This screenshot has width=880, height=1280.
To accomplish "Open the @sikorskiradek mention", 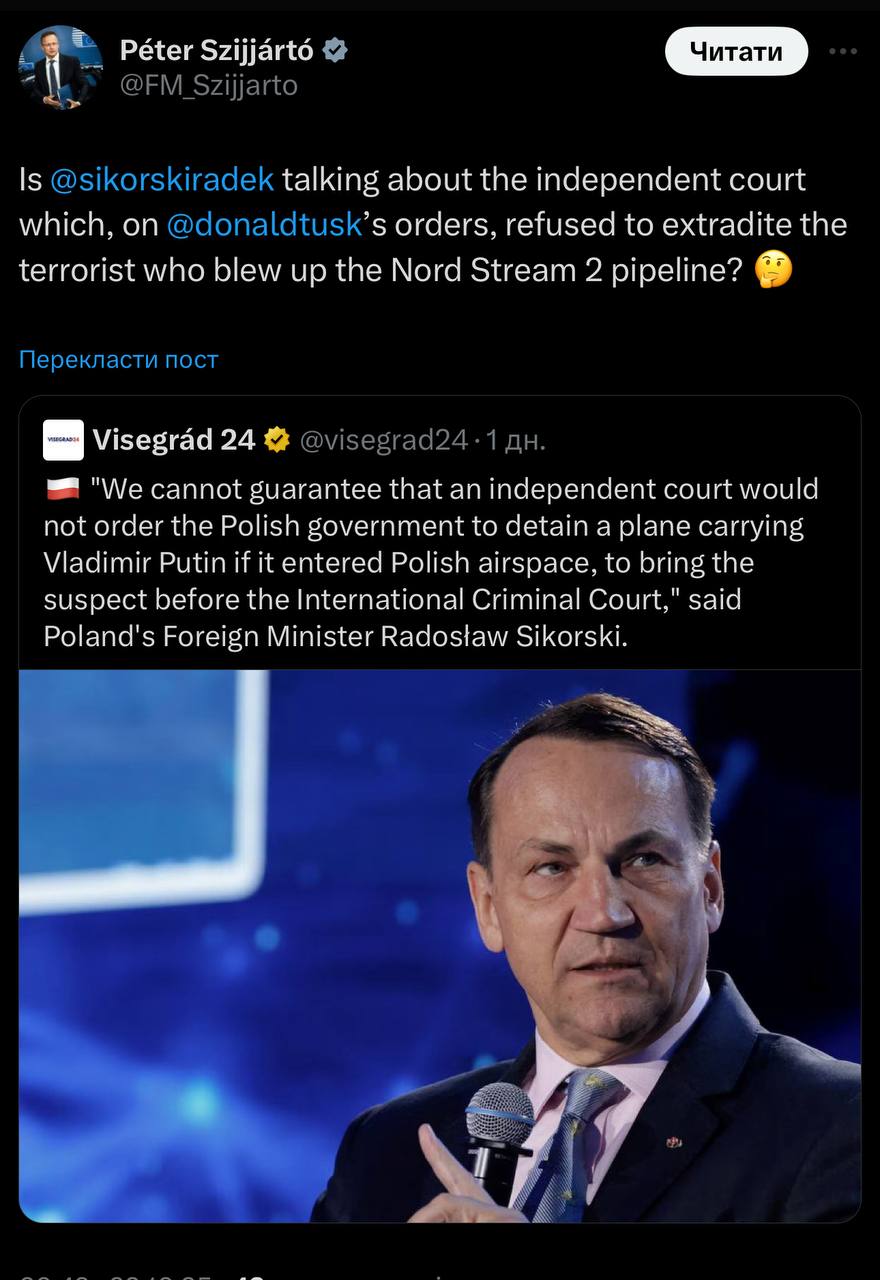I will (x=161, y=179).
